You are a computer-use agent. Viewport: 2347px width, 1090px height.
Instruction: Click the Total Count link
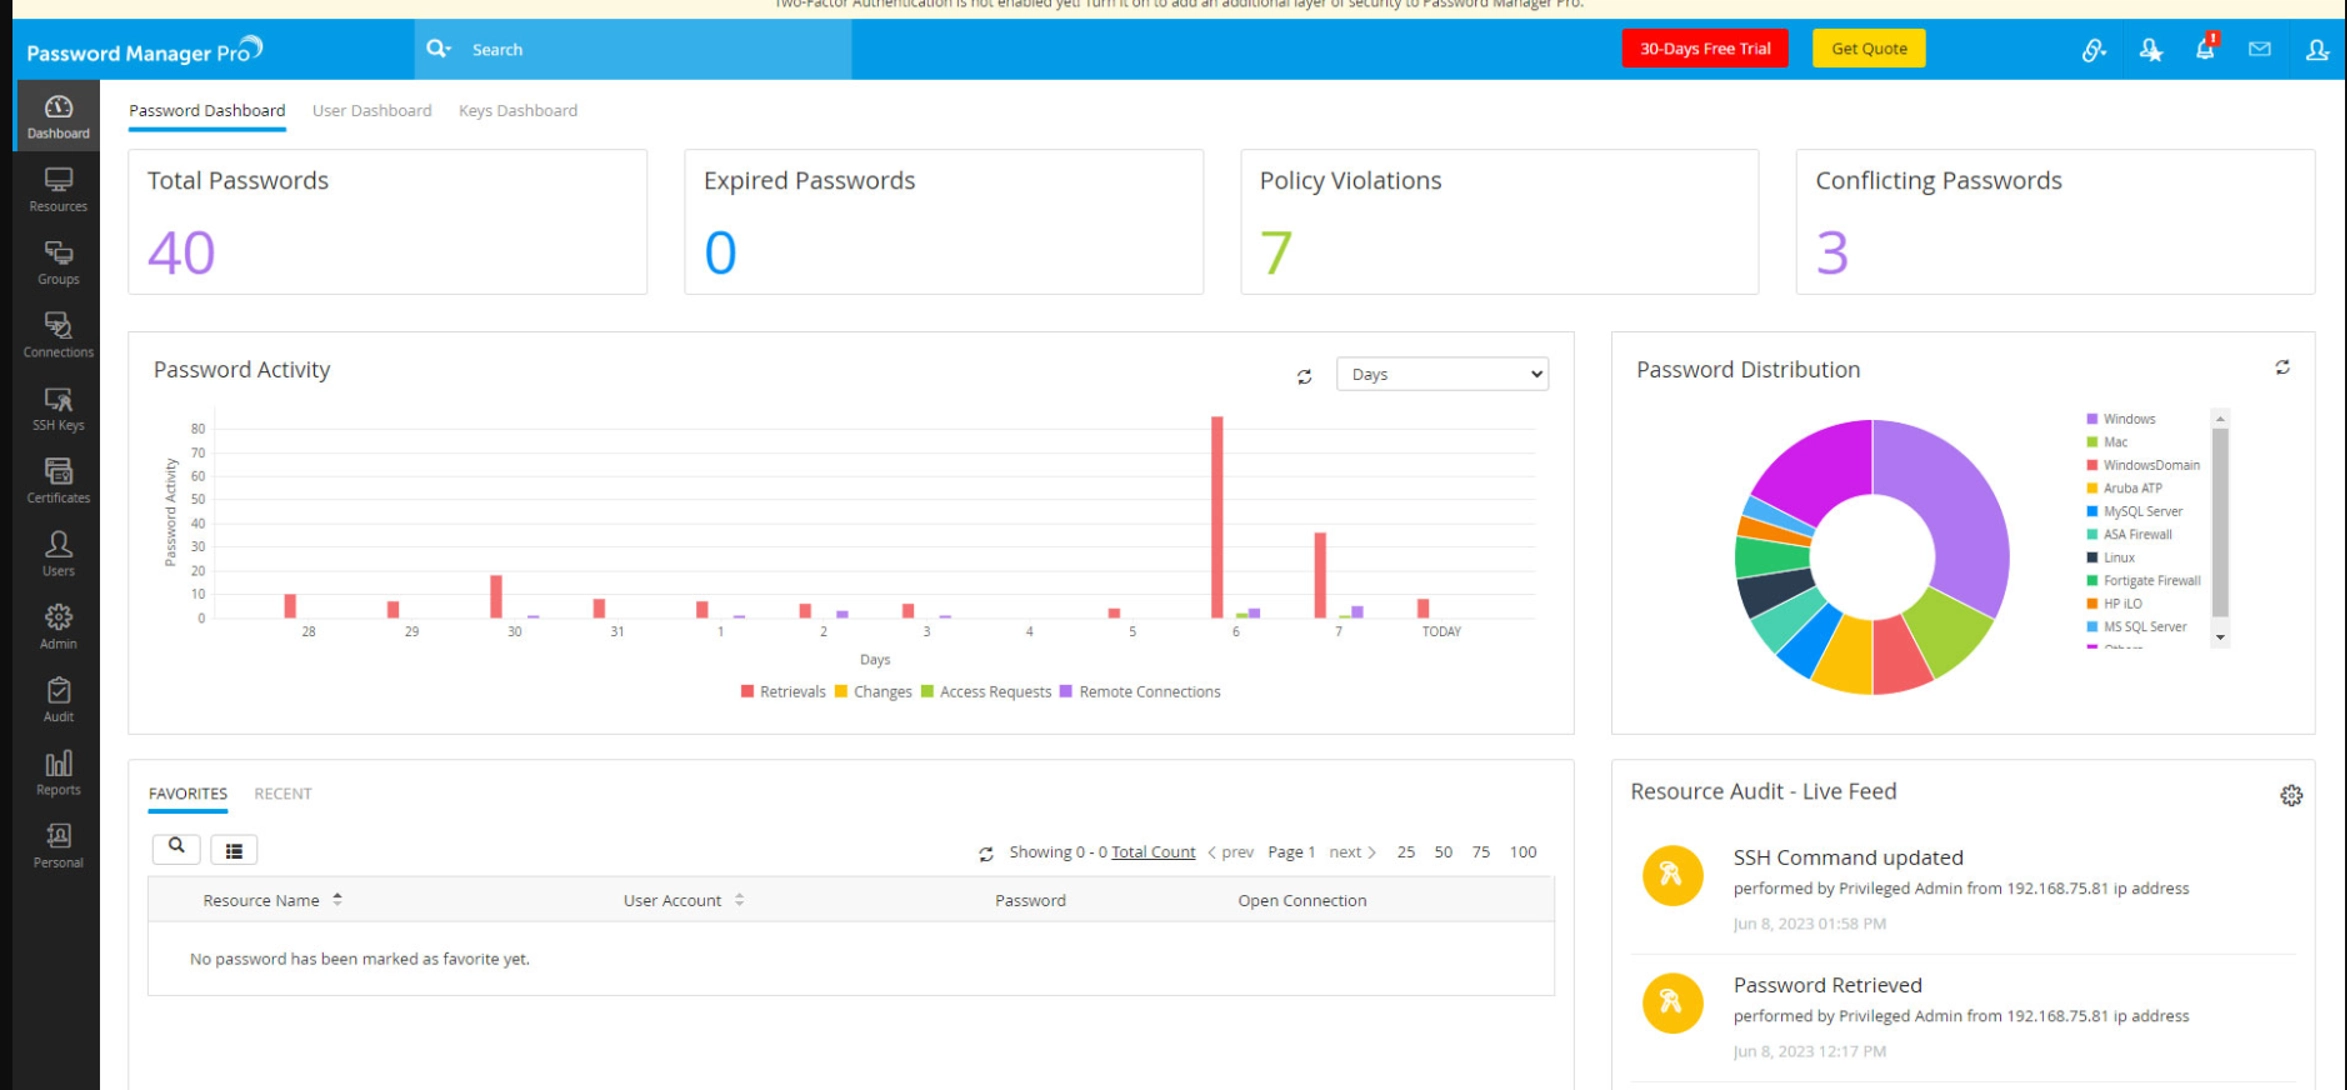[1153, 851]
